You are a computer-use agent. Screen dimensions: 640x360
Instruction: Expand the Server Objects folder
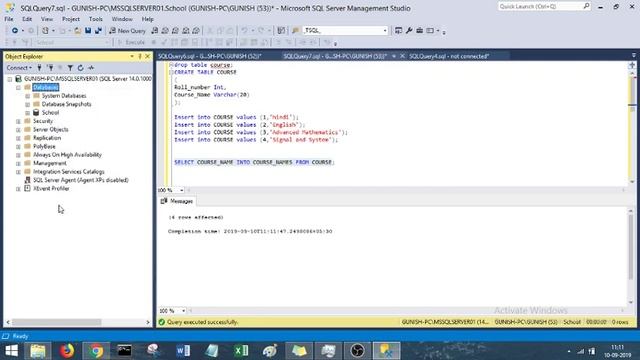pyautogui.click(x=18, y=130)
